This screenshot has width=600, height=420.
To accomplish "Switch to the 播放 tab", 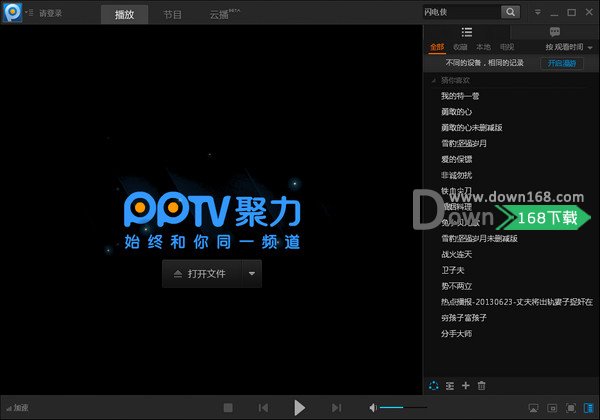I will [124, 15].
